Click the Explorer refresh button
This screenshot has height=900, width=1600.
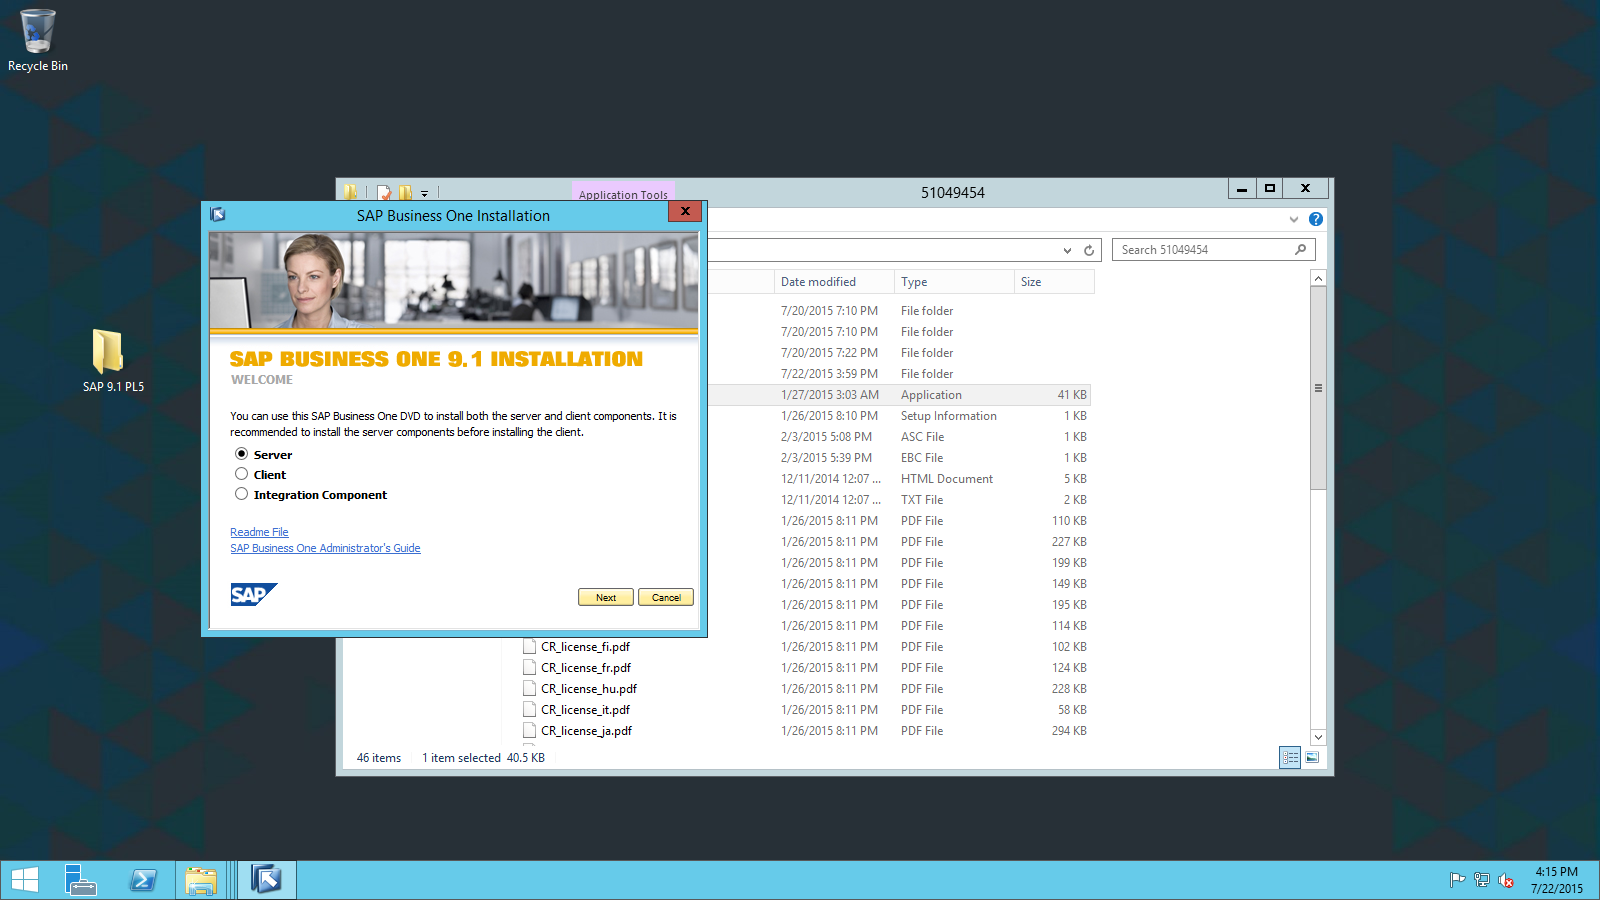[1089, 250]
